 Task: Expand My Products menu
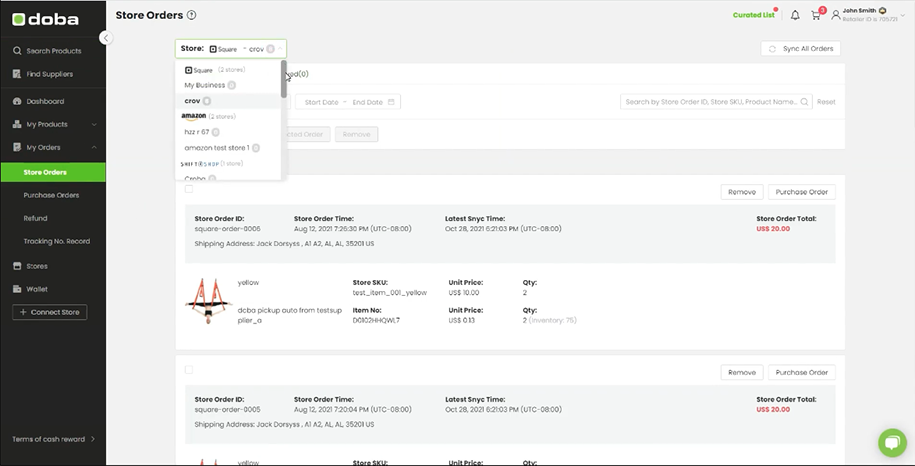tap(53, 124)
